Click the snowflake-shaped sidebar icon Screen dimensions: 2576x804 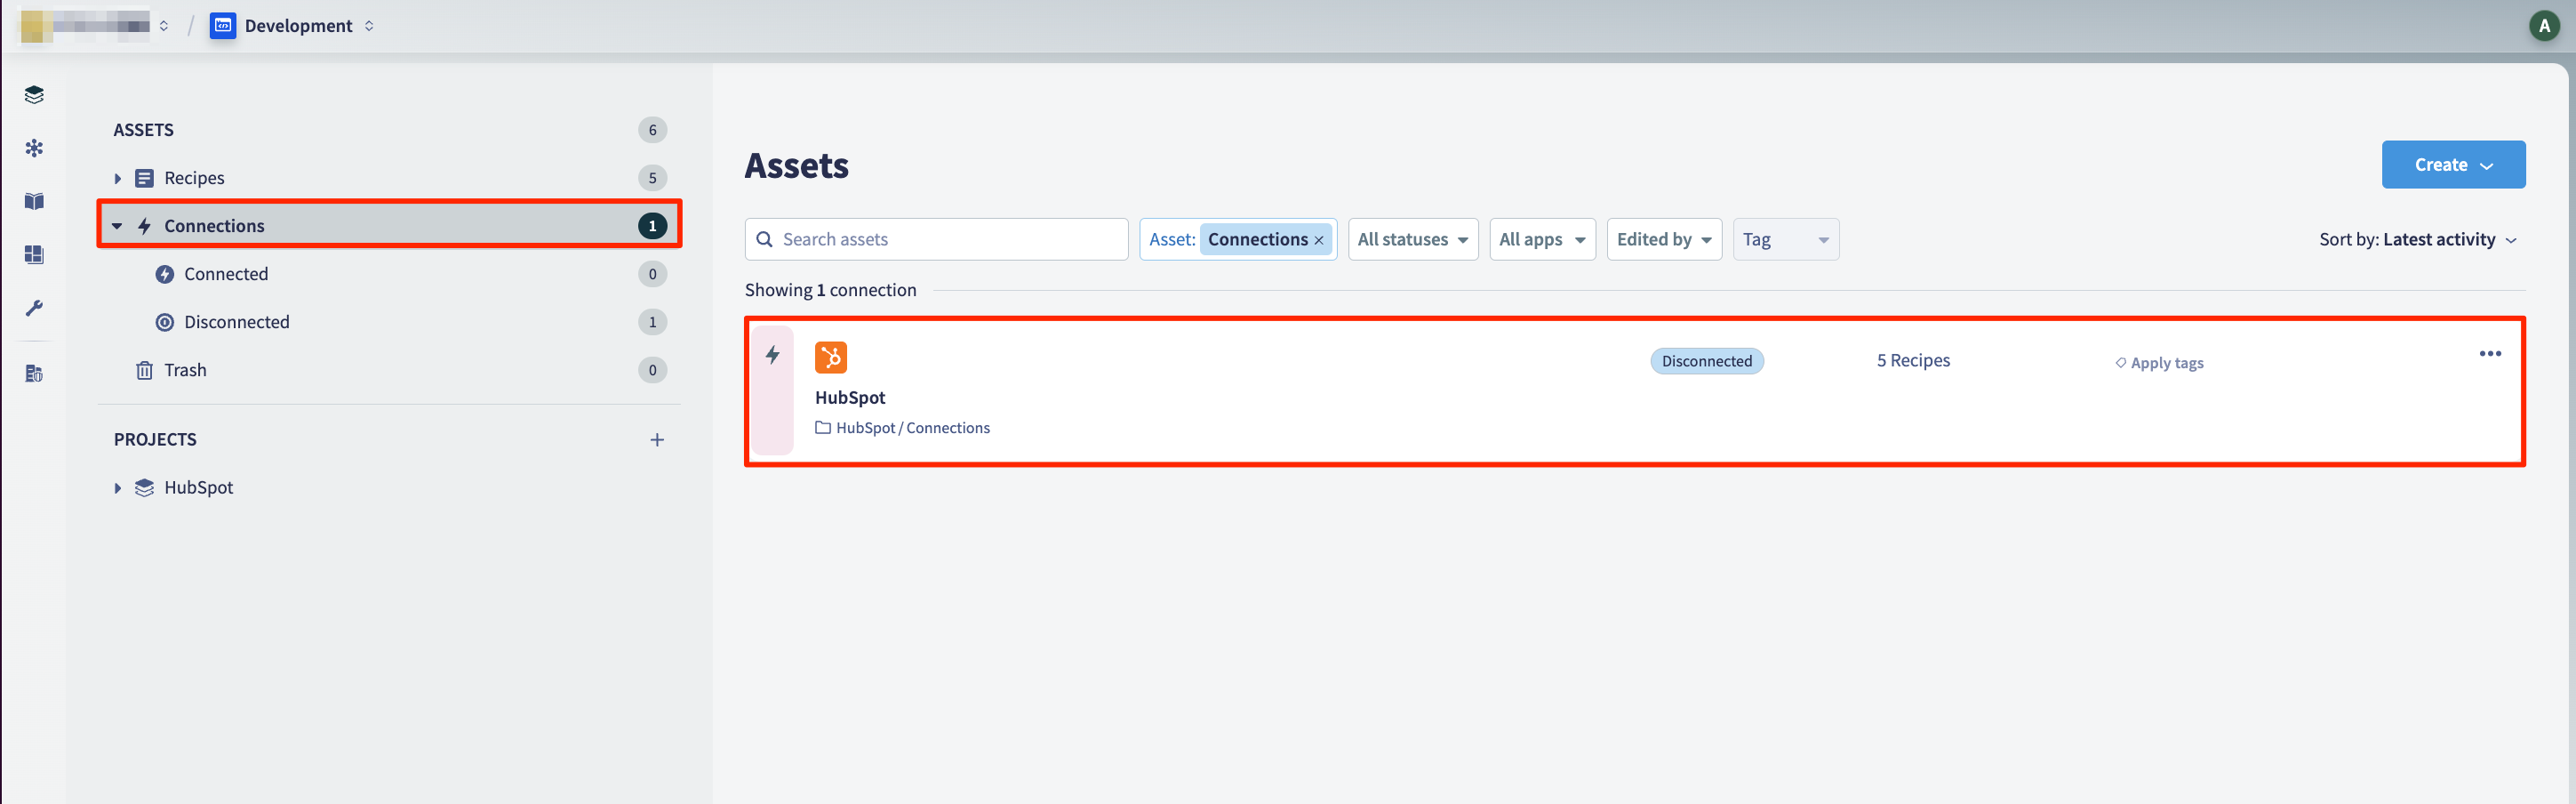click(34, 148)
